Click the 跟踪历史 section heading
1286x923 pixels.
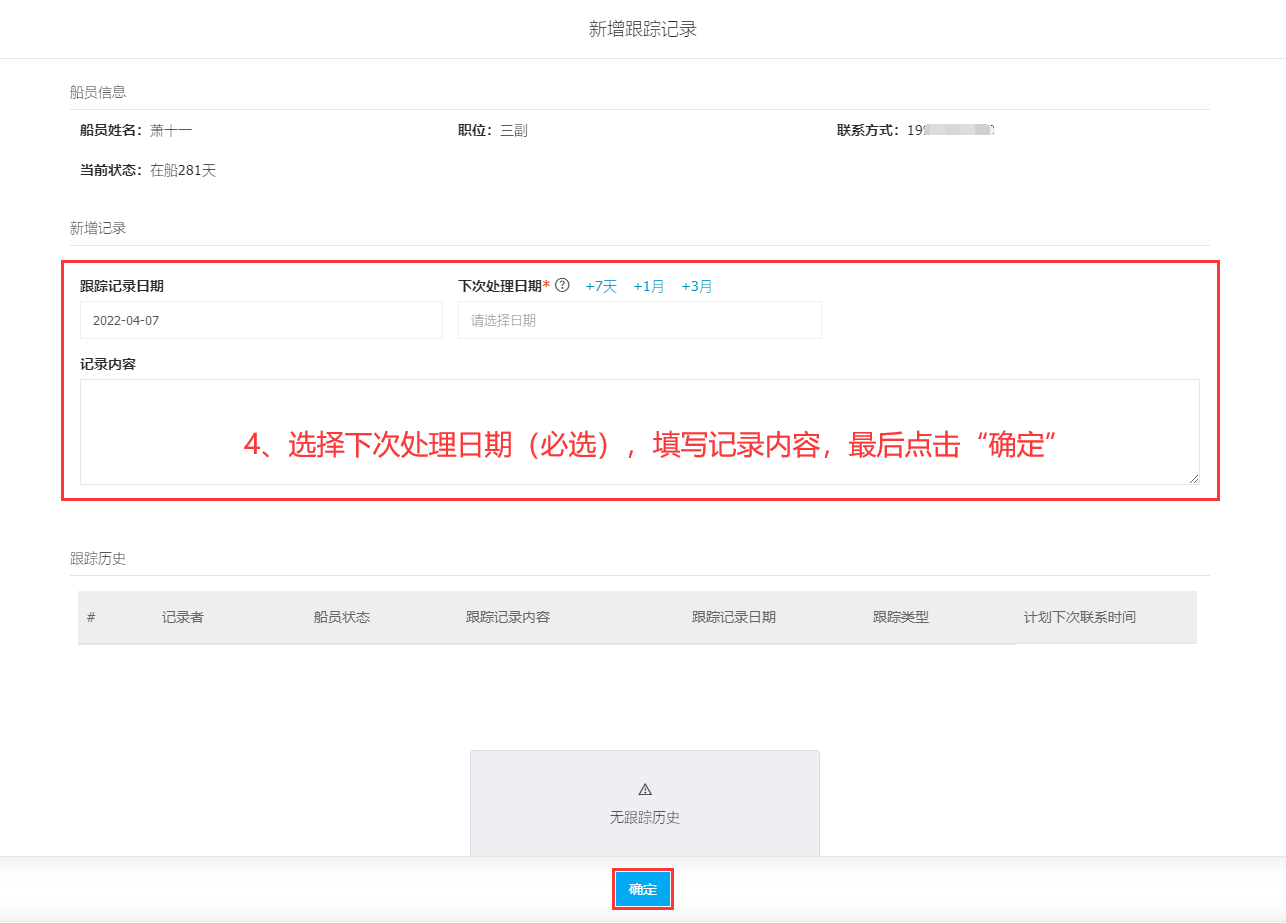pos(98,558)
